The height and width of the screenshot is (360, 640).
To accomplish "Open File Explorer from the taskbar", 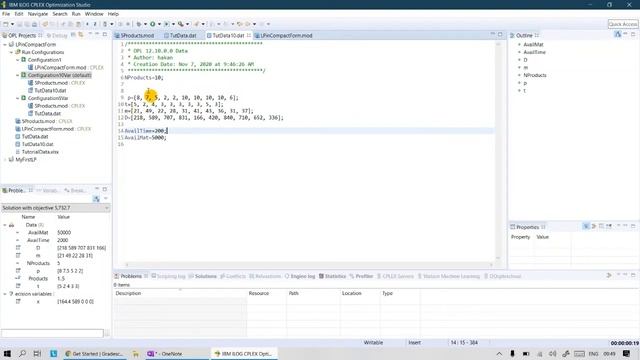I will [136, 353].
